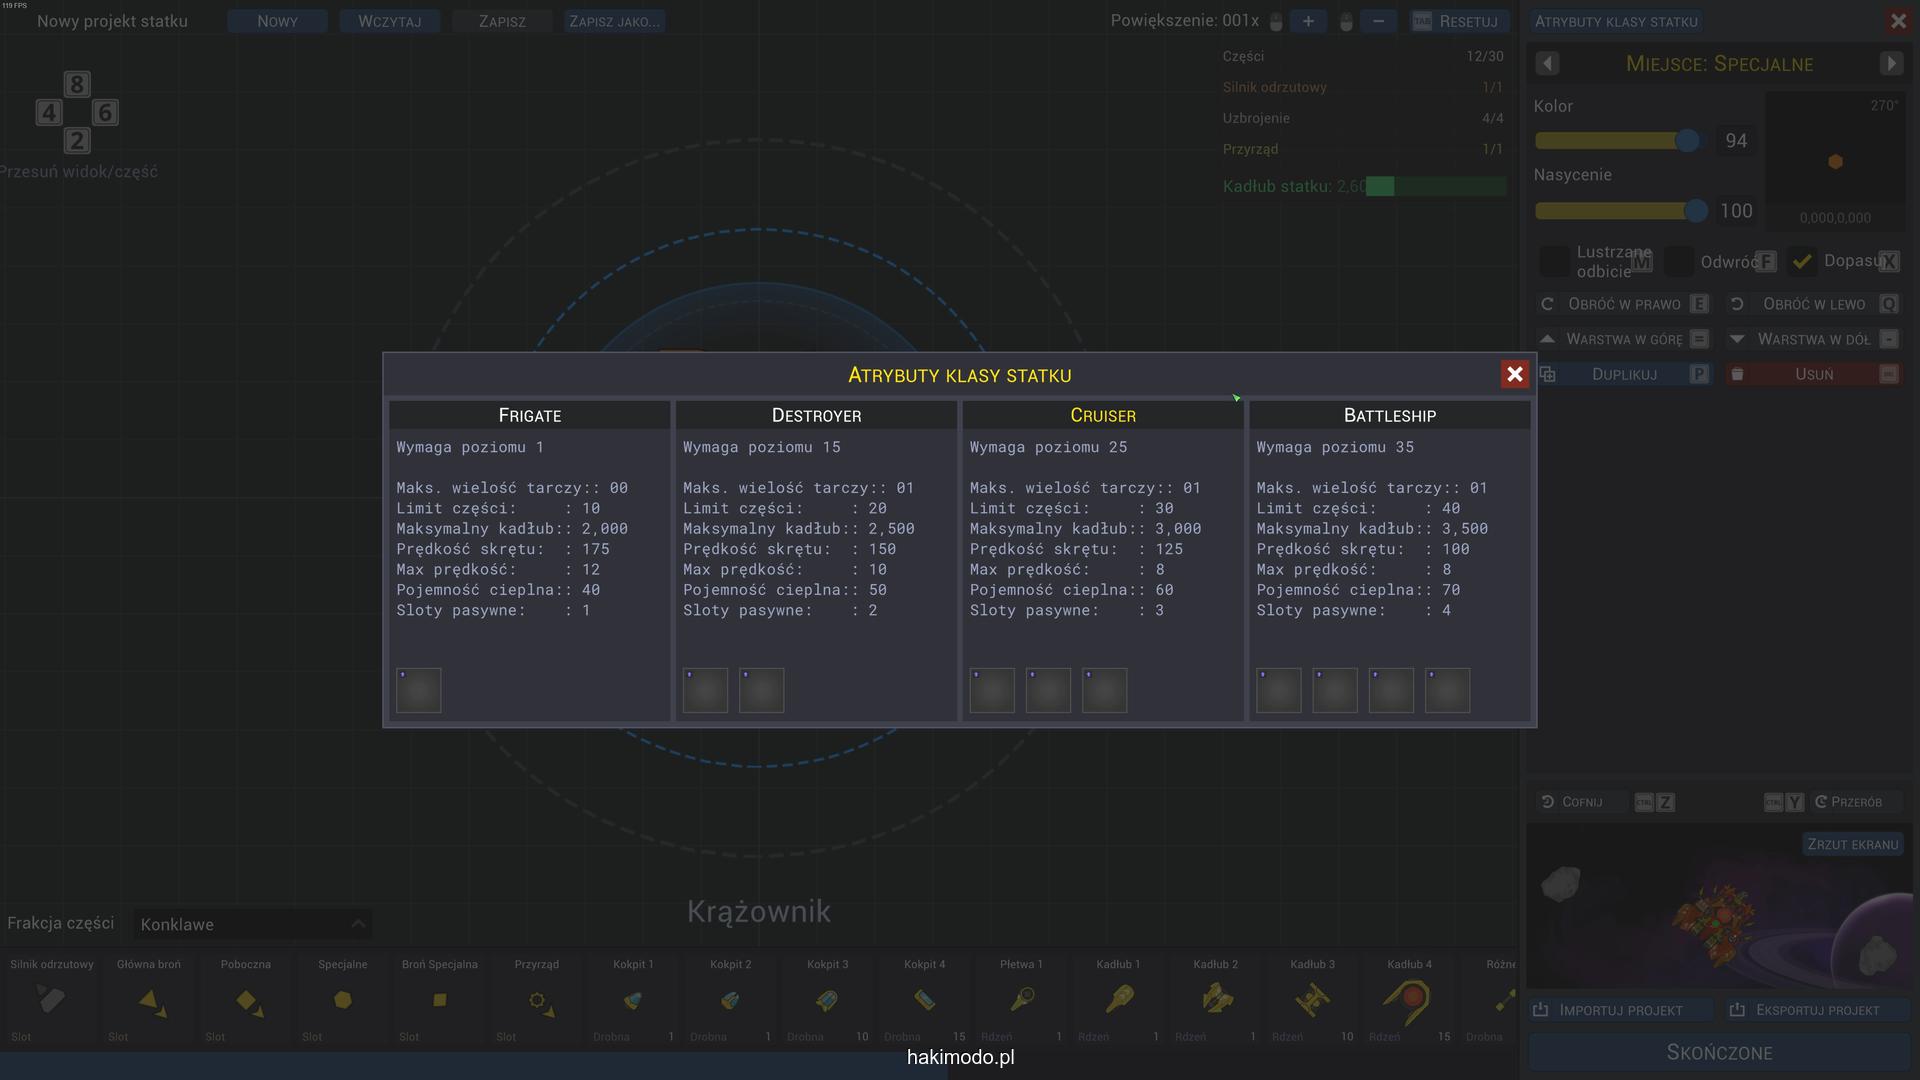The width and height of the screenshot is (1920, 1080).
Task: Click zoom-in plus icon next to Powiększenie
Action: pyautogui.click(x=1307, y=21)
